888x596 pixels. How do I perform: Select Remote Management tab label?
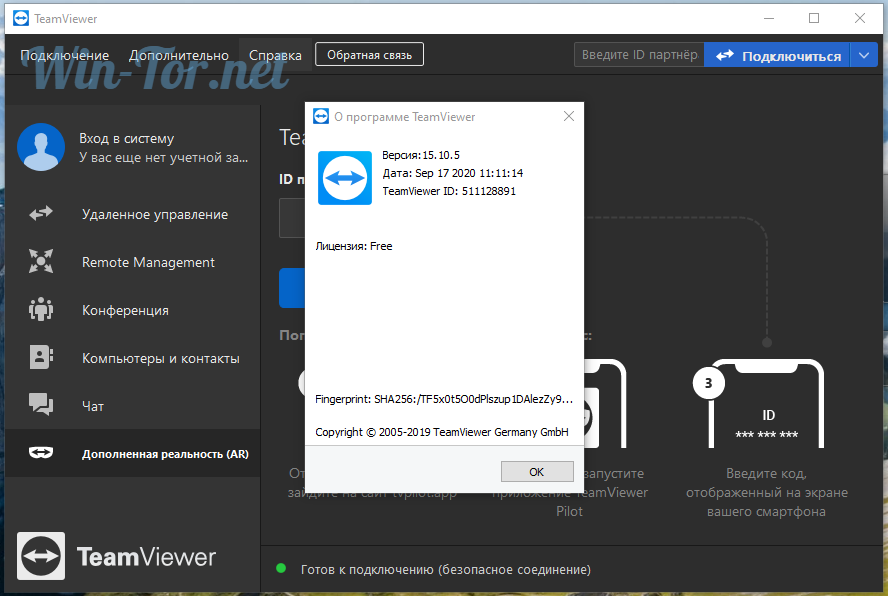[x=148, y=262]
